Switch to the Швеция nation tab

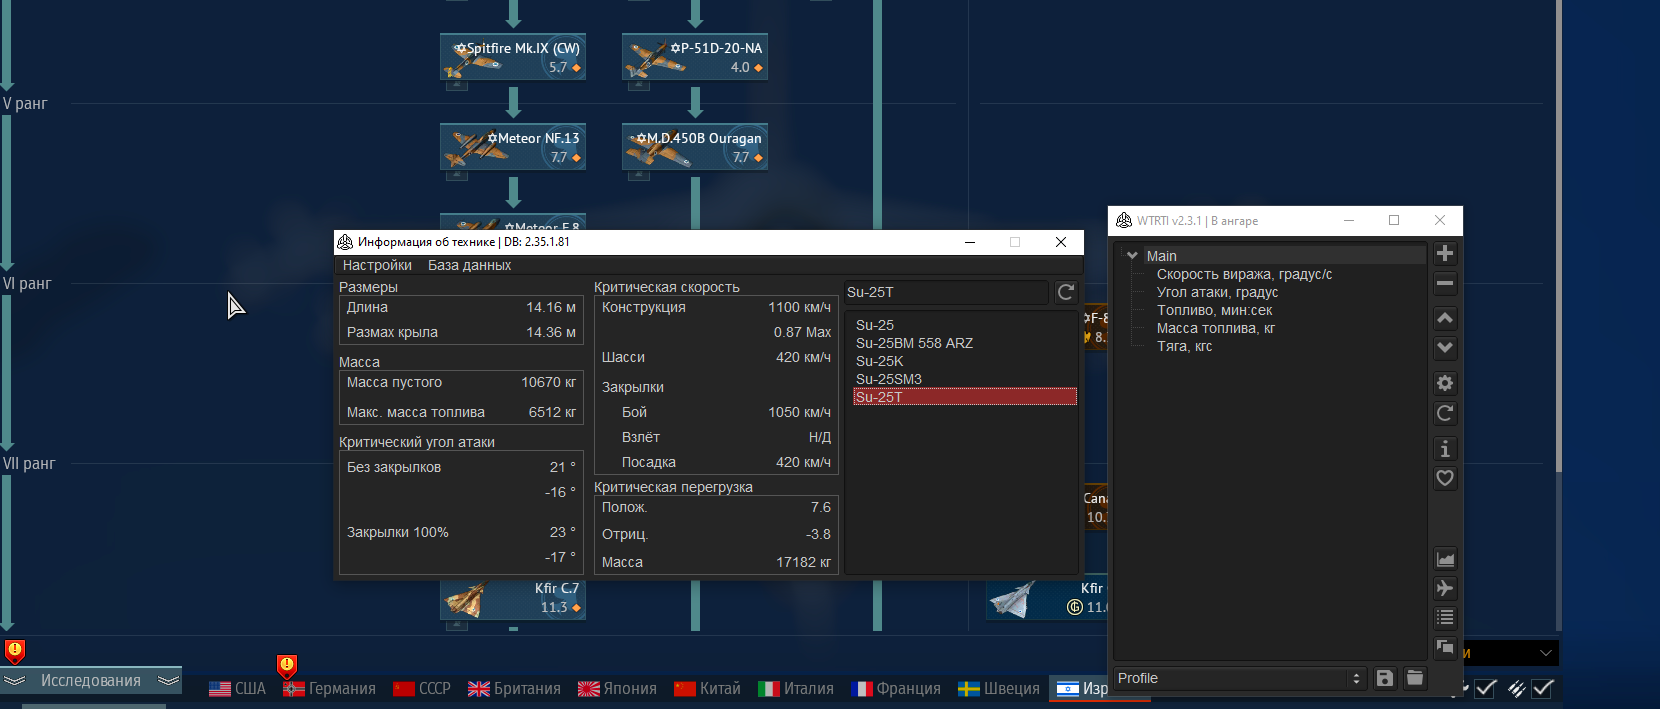[999, 688]
